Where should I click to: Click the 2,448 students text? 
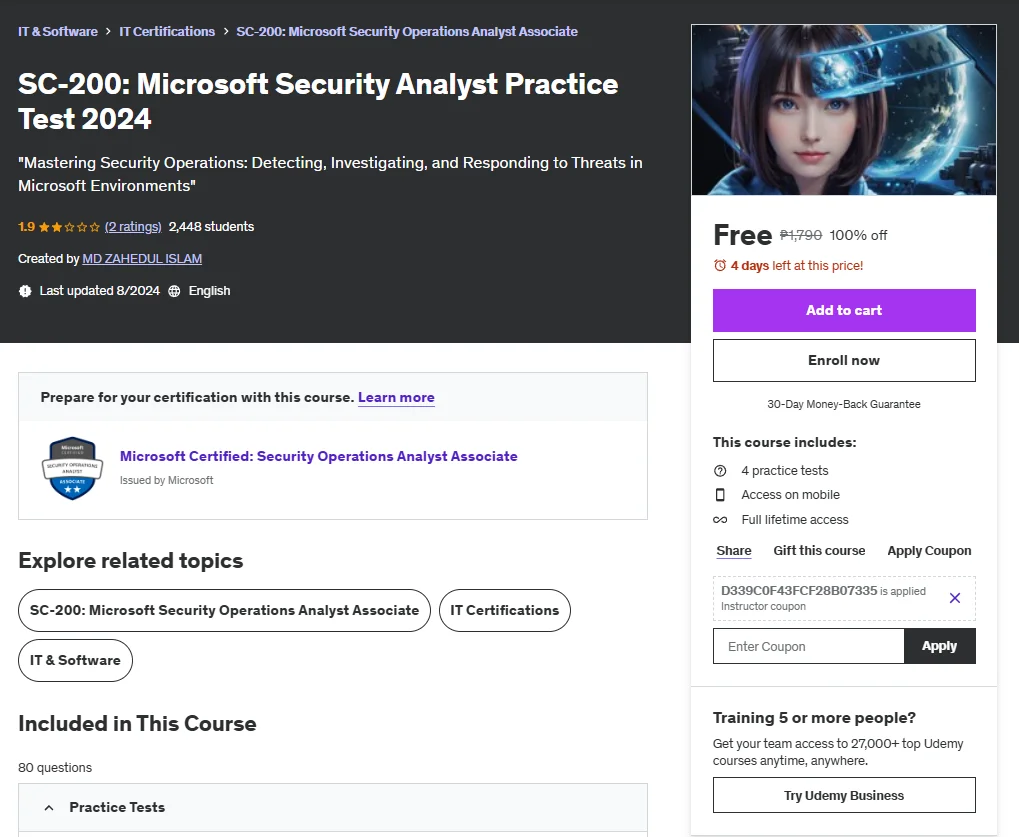coord(211,227)
